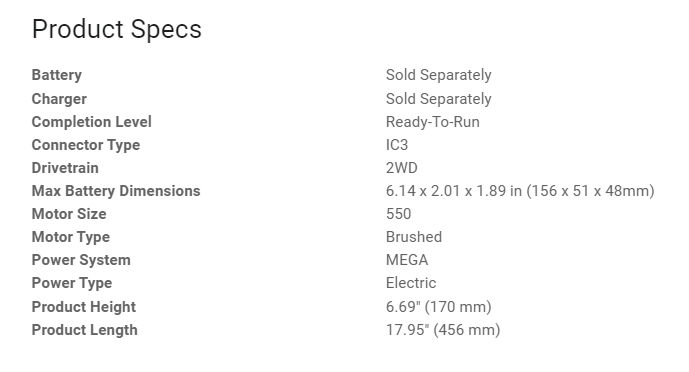Screen dimensions: 689x372
Task: Select the Max Battery Dimensions label
Action: point(116,191)
